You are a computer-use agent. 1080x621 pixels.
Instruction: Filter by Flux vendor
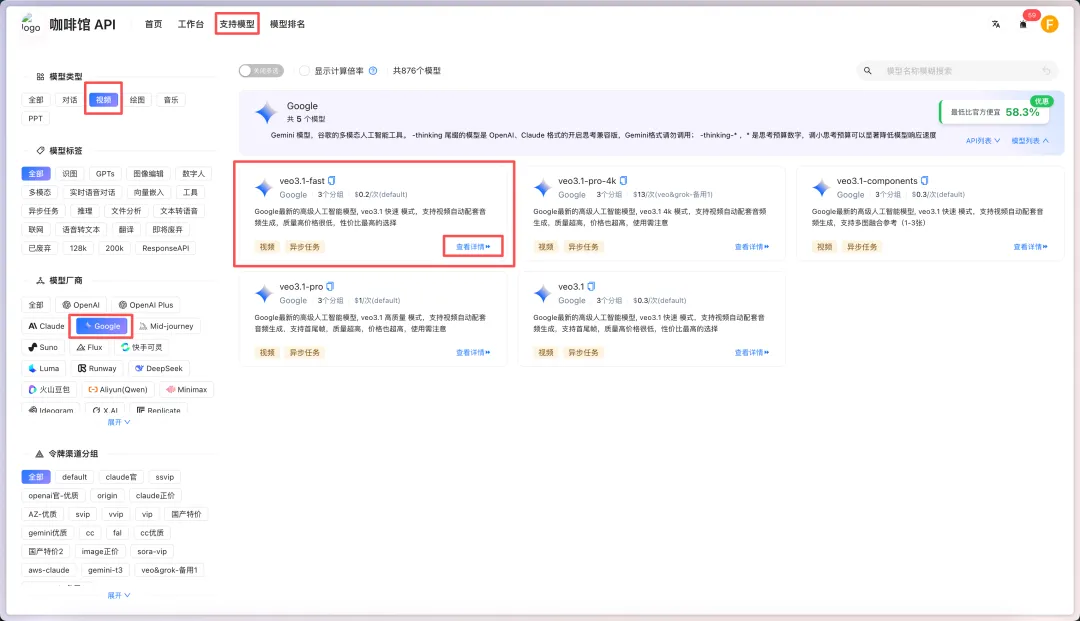(x=89, y=347)
